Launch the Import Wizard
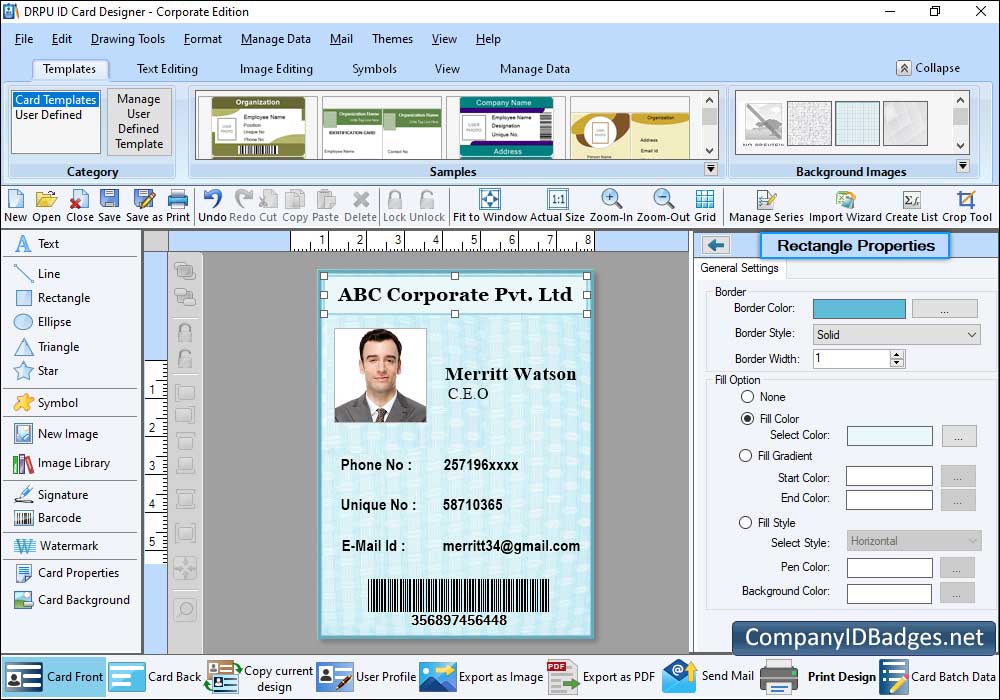The height and width of the screenshot is (700, 1000). [x=845, y=206]
